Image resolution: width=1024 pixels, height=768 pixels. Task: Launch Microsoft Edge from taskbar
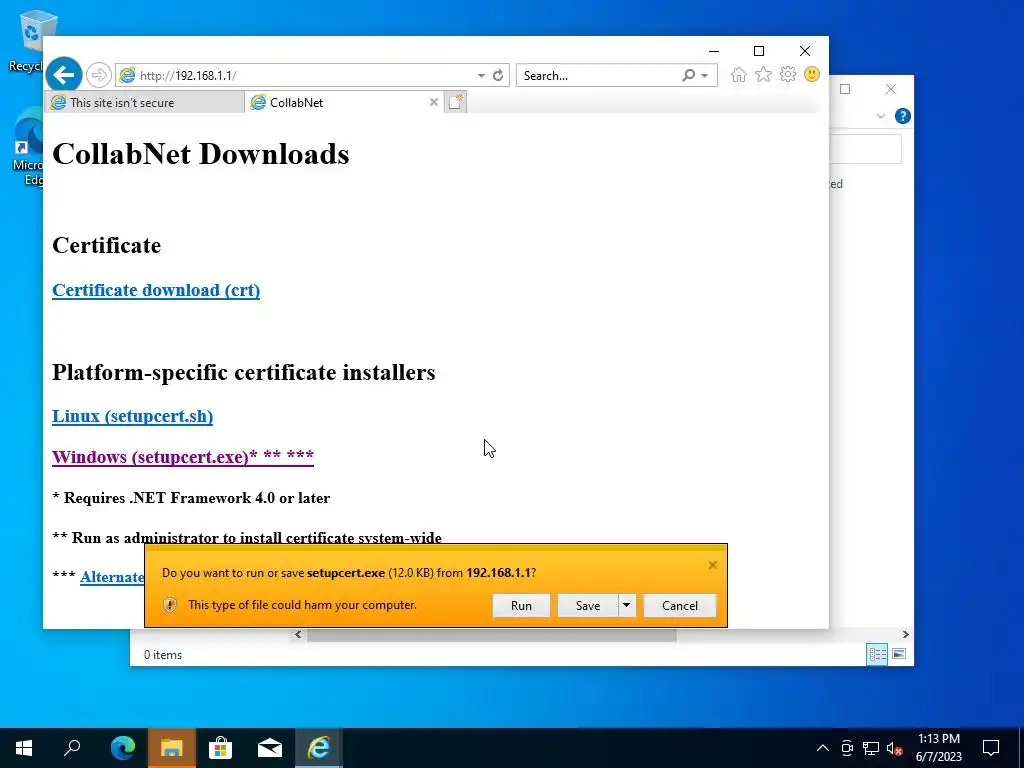[122, 748]
